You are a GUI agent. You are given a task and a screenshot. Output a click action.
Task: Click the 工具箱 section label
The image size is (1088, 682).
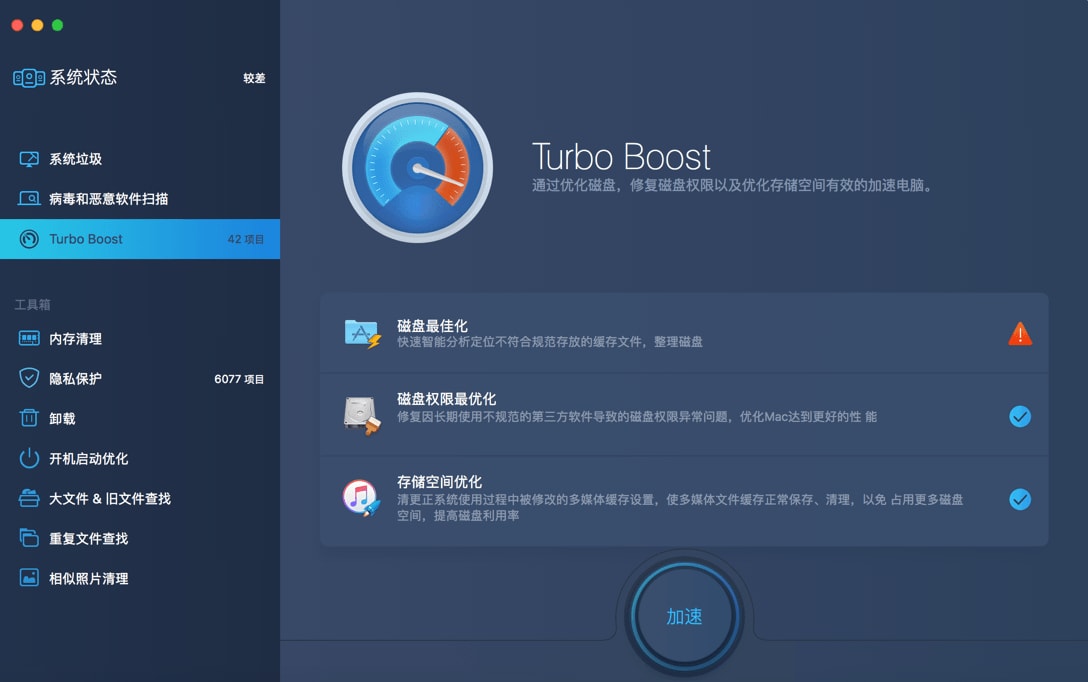pyautogui.click(x=32, y=305)
